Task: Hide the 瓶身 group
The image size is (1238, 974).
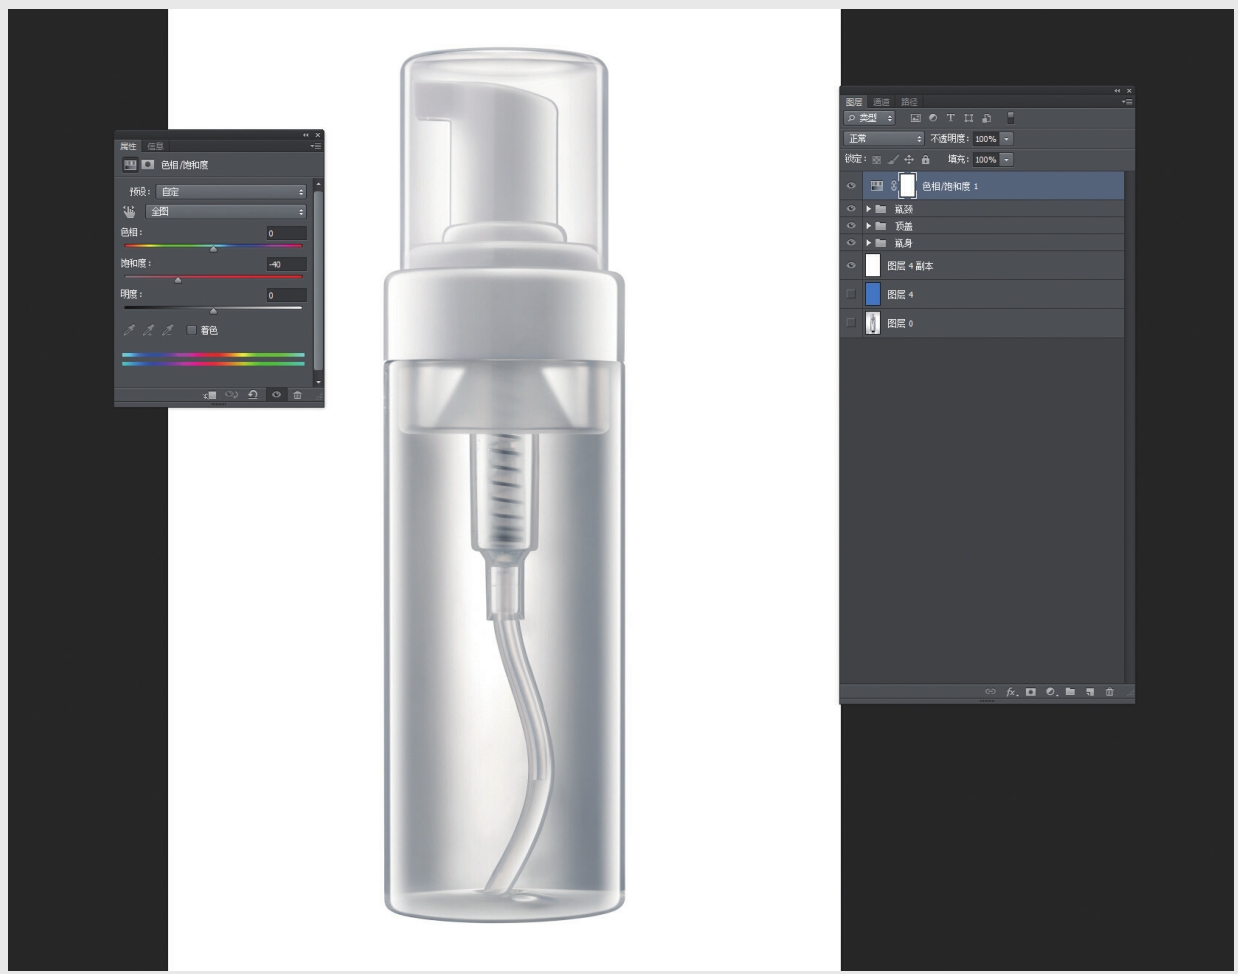Action: 851,243
